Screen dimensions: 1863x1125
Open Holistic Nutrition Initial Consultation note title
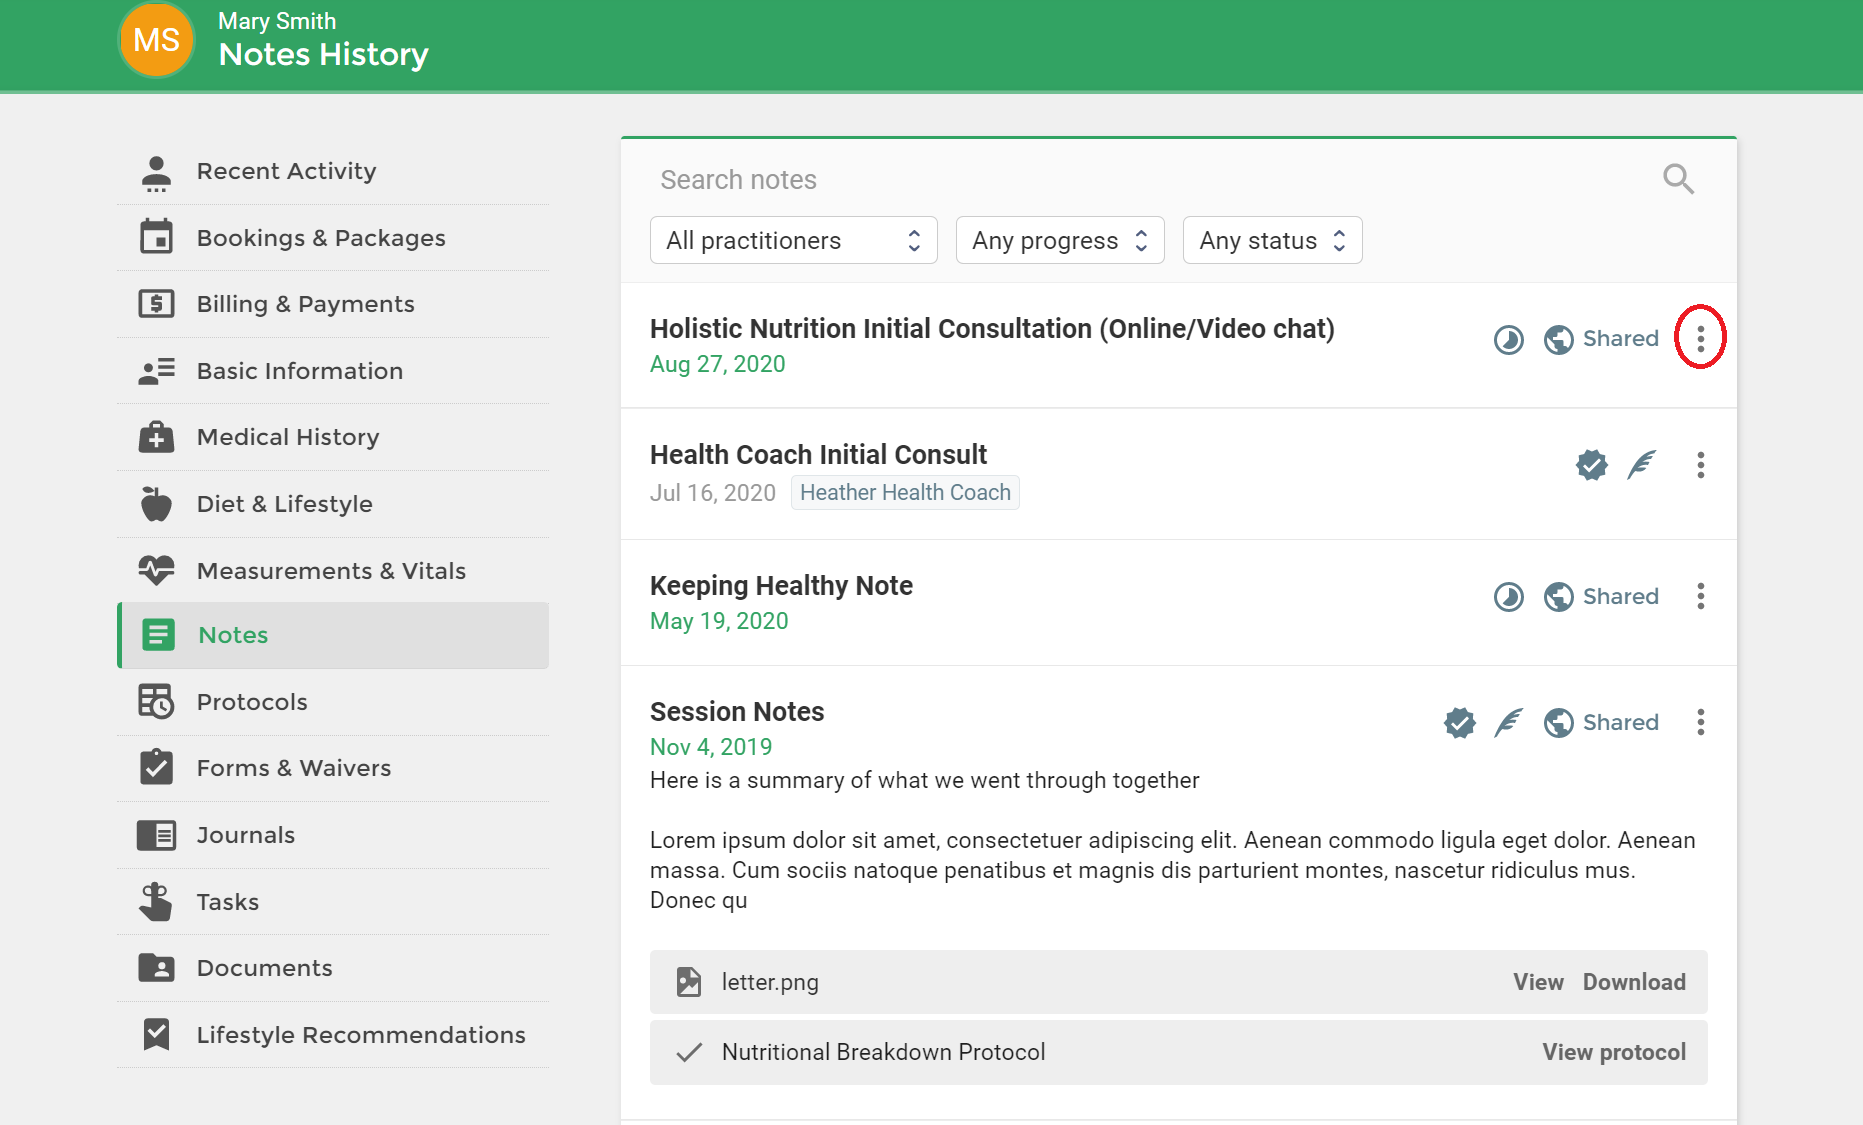pyautogui.click(x=992, y=329)
